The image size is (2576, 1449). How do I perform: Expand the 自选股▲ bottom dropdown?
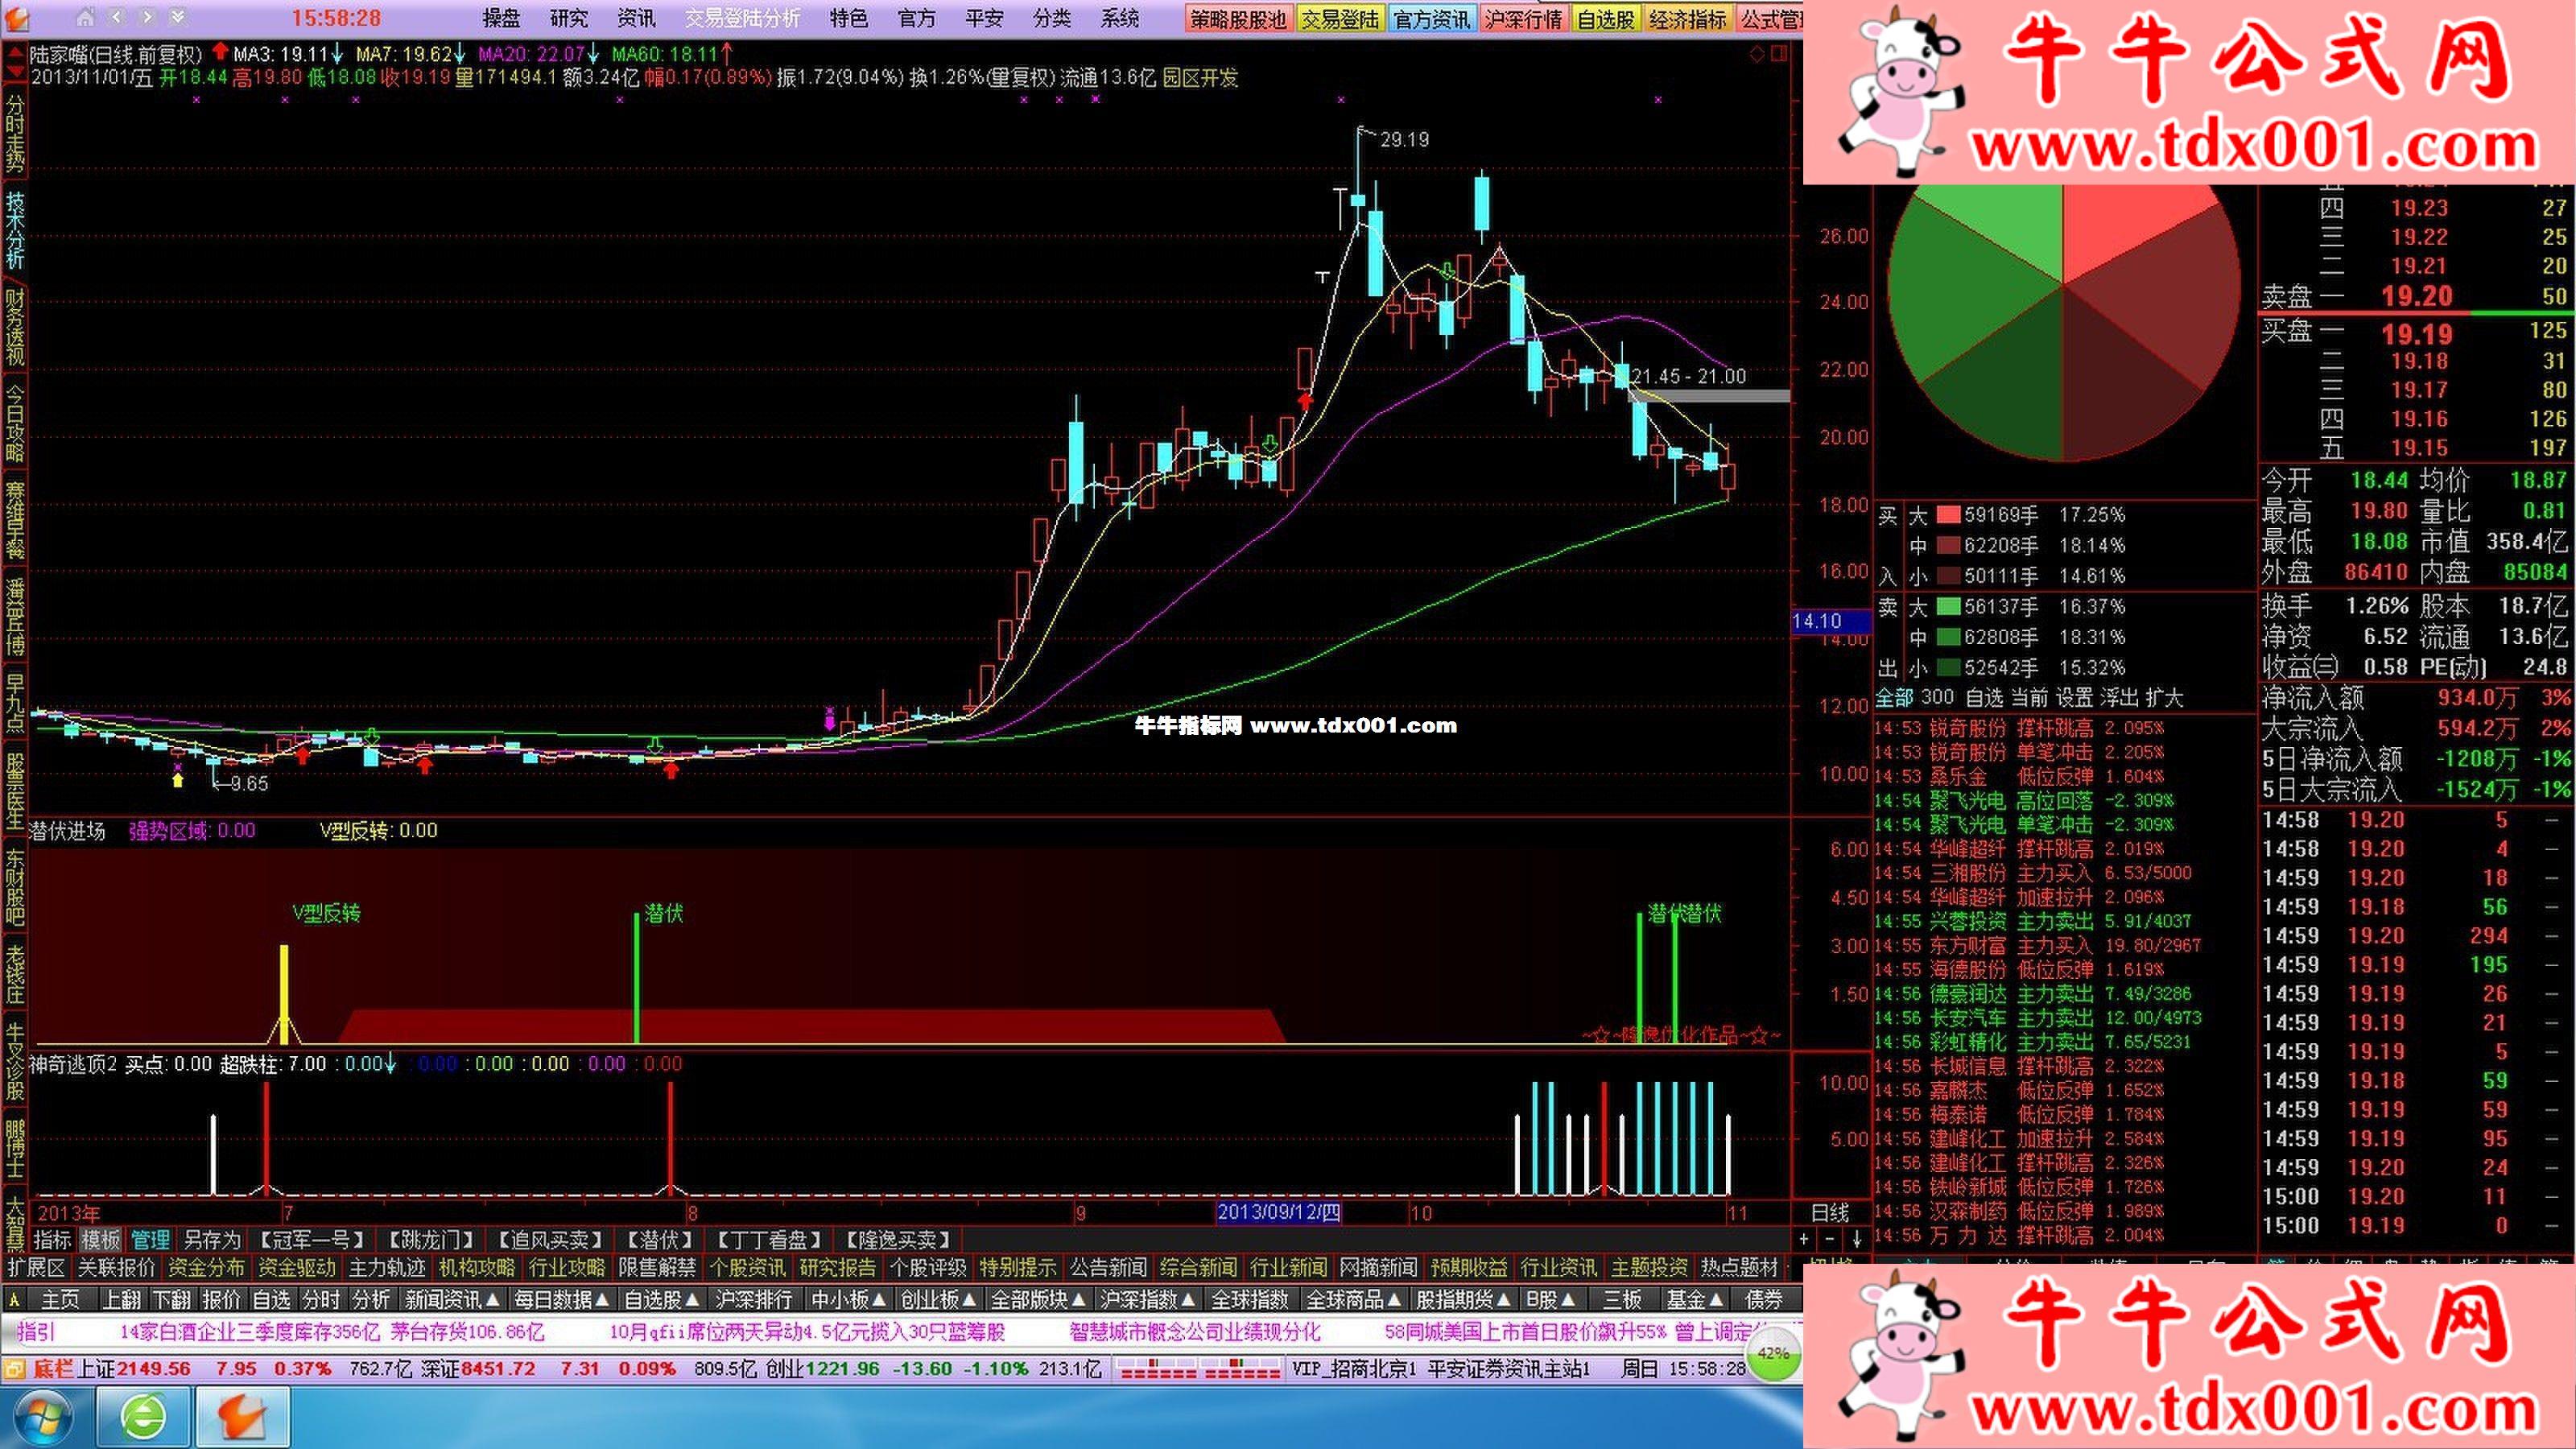click(x=662, y=1299)
